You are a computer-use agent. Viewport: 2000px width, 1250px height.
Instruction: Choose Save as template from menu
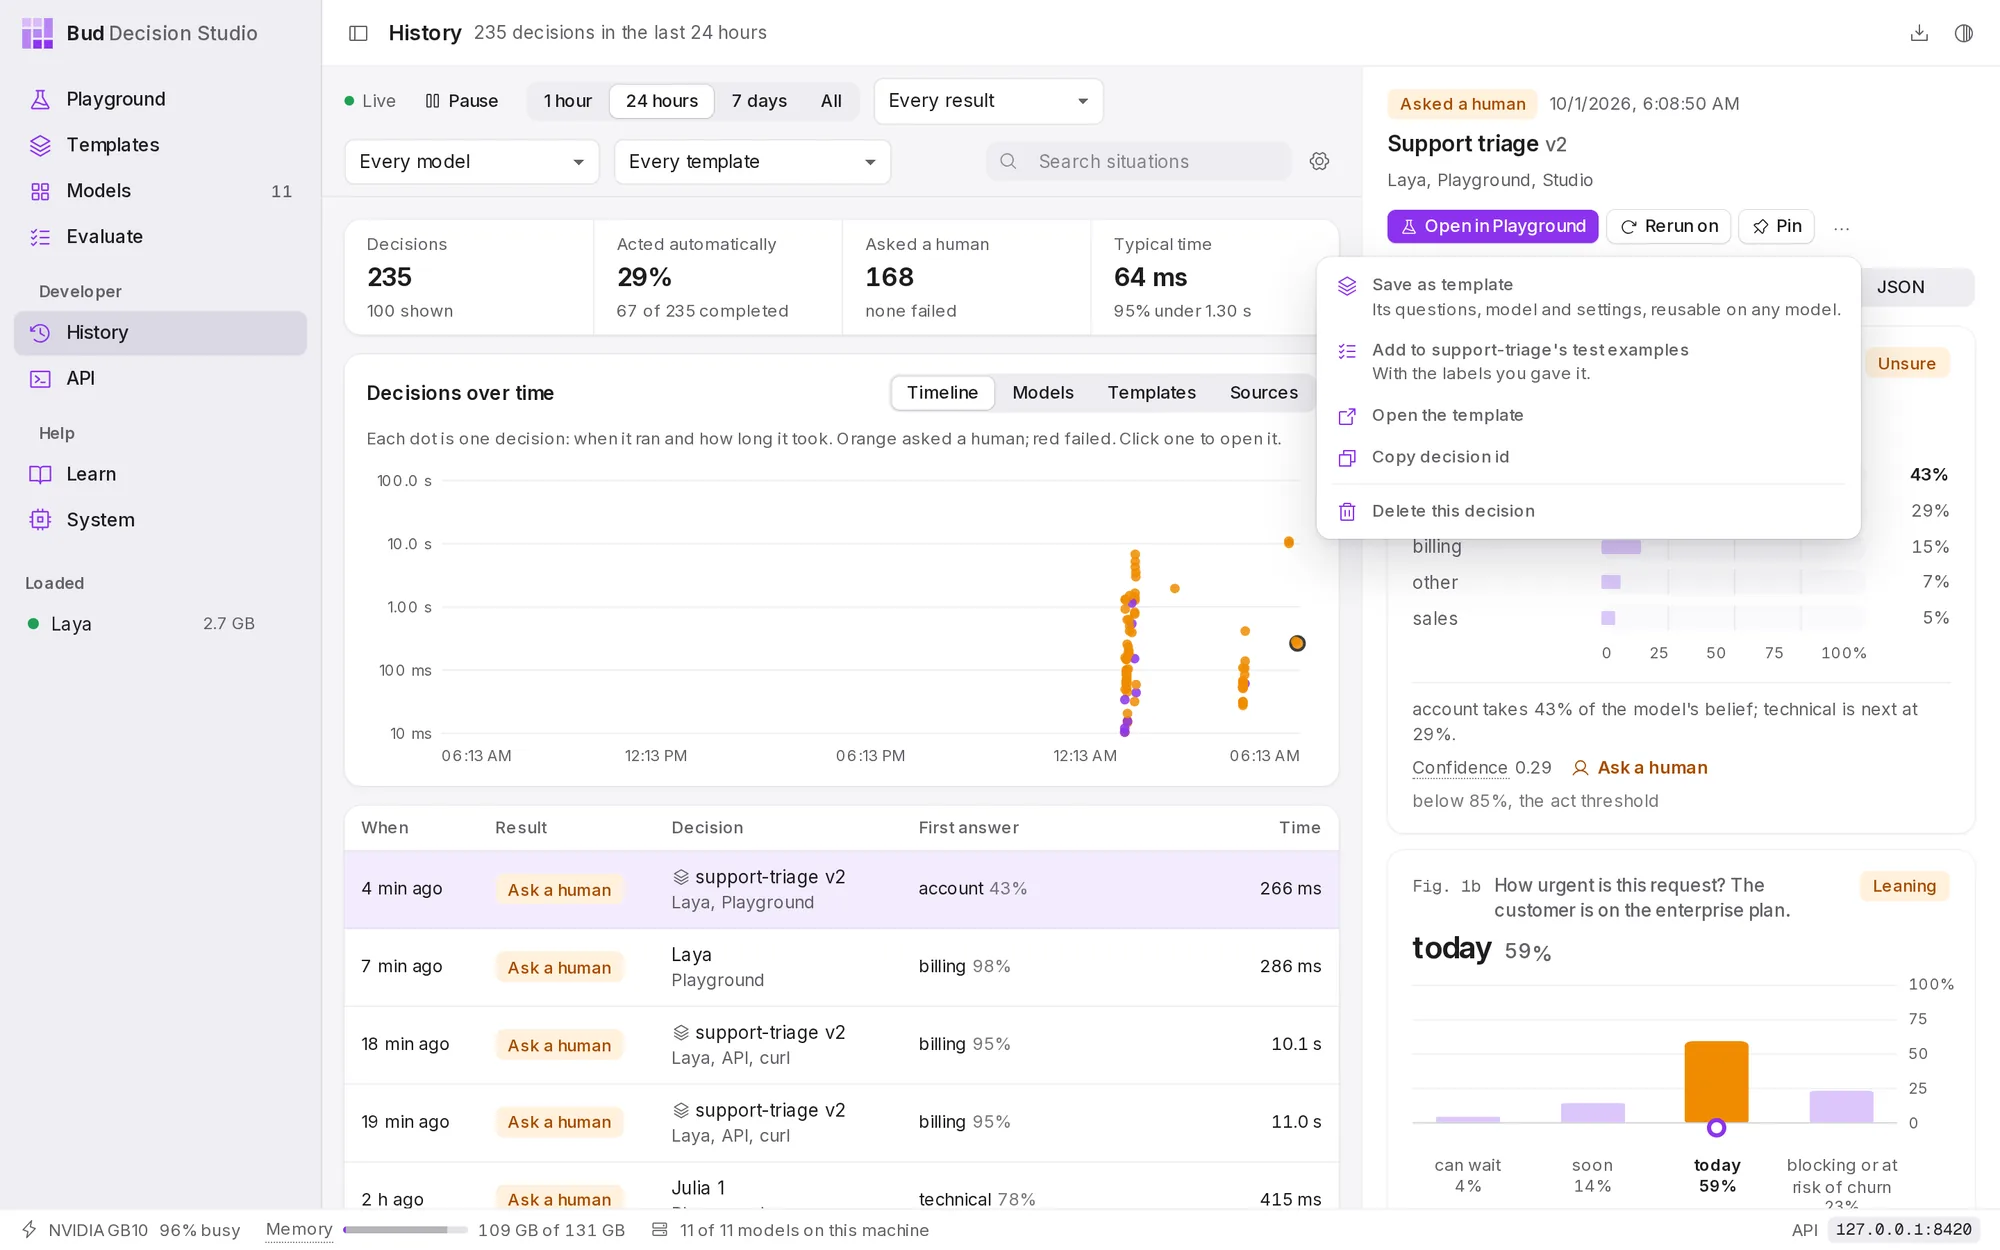click(x=1589, y=297)
